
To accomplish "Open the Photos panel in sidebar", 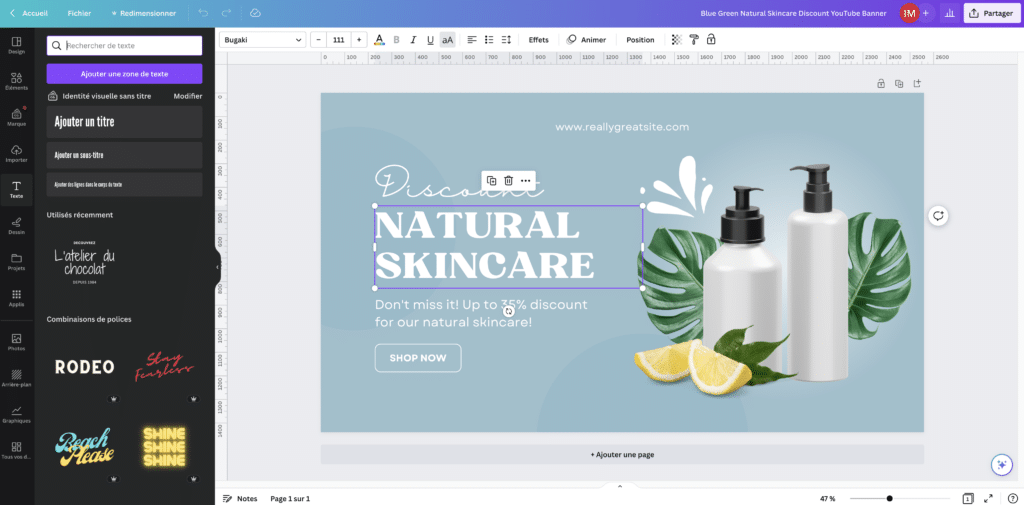I will coord(16,342).
